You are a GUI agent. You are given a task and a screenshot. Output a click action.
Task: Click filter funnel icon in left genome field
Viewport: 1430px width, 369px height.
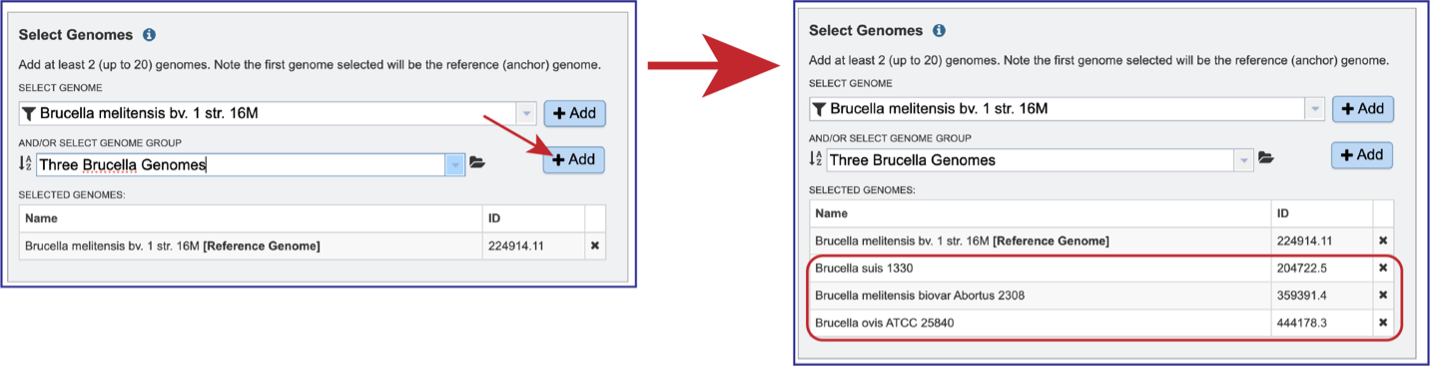29,114
